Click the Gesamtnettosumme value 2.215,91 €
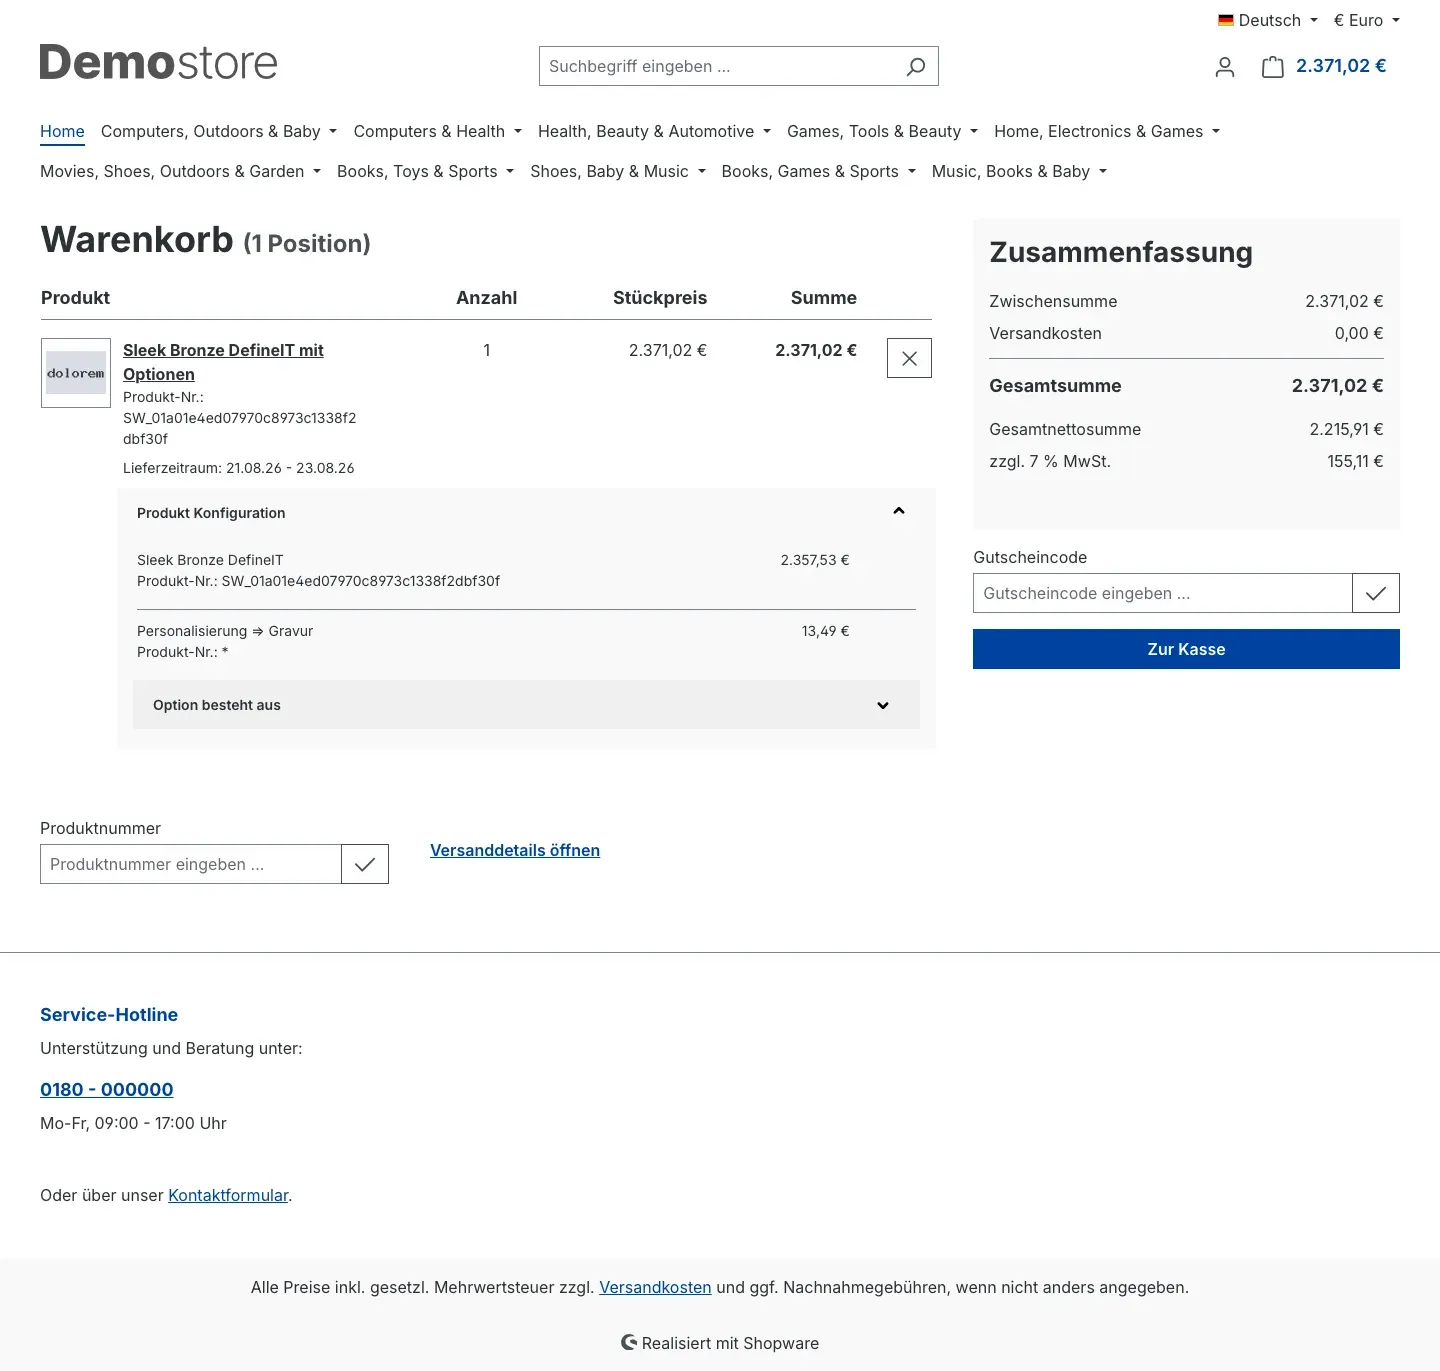 tap(1346, 429)
